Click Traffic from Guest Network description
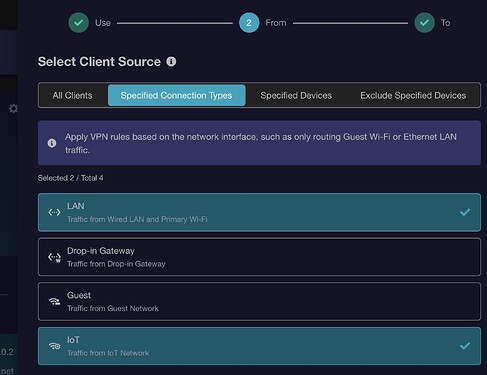The image size is (487, 375). [113, 308]
